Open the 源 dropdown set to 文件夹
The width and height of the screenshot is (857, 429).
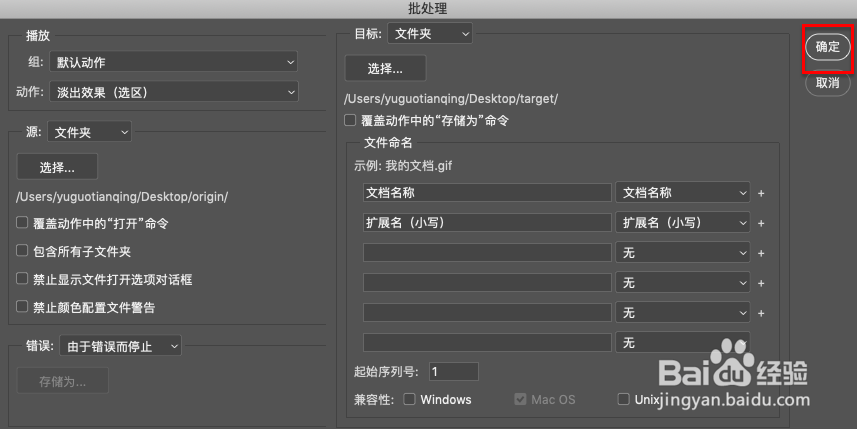tap(90, 132)
